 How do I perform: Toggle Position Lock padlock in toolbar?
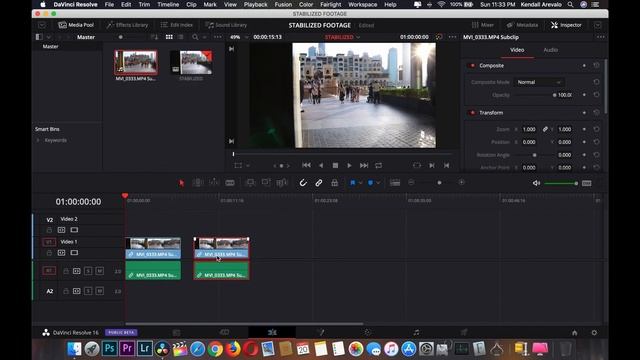pos(334,183)
